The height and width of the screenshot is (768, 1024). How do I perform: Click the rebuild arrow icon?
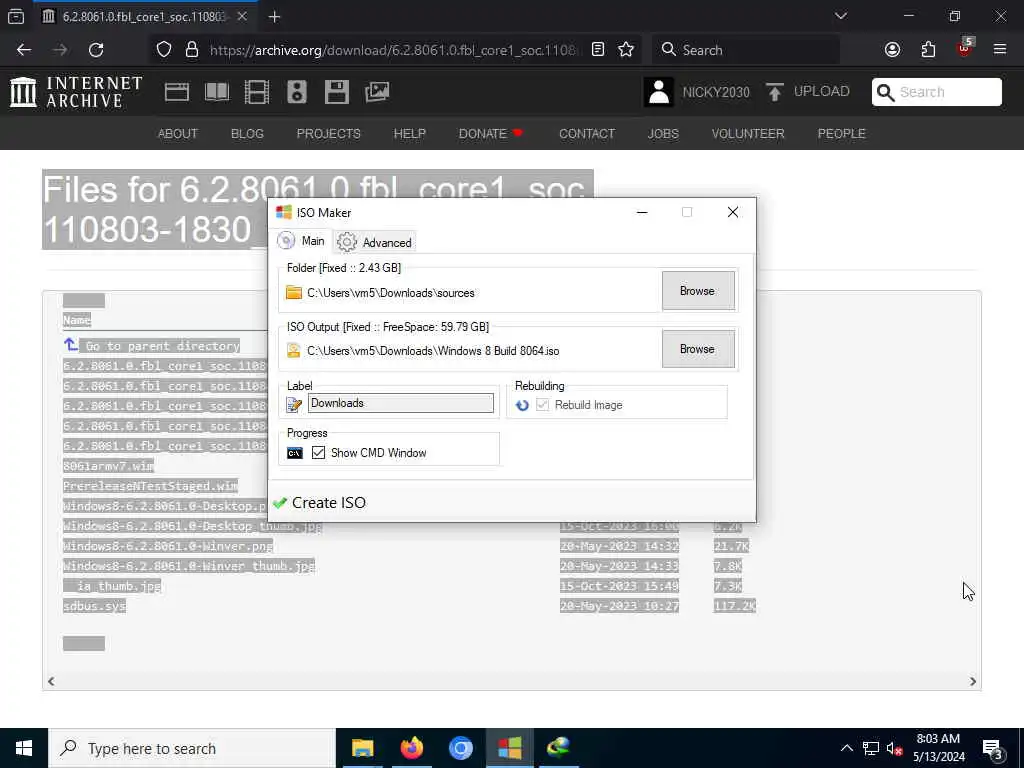pos(522,405)
